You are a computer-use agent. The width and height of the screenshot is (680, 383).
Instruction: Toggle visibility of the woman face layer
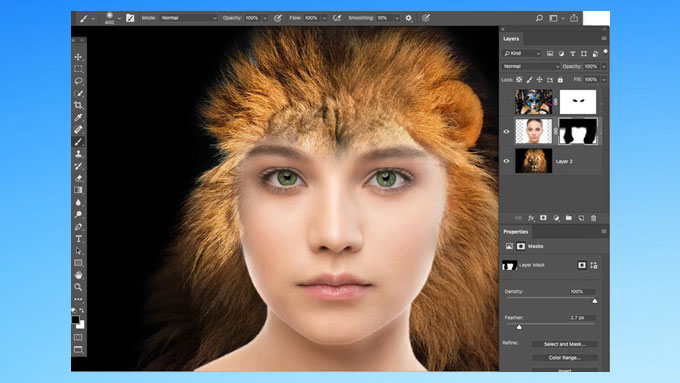coord(506,131)
